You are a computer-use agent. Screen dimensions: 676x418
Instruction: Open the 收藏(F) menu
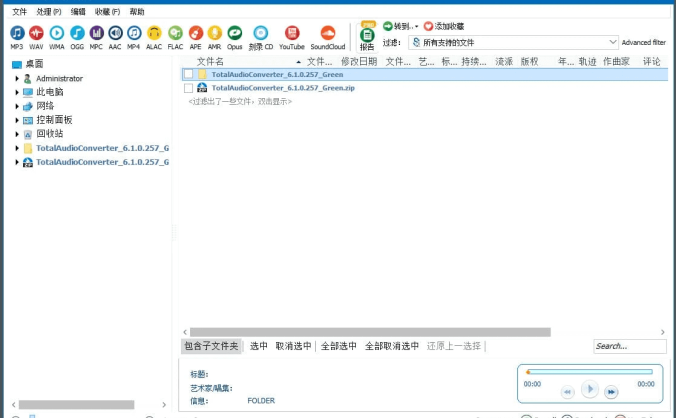(x=107, y=12)
